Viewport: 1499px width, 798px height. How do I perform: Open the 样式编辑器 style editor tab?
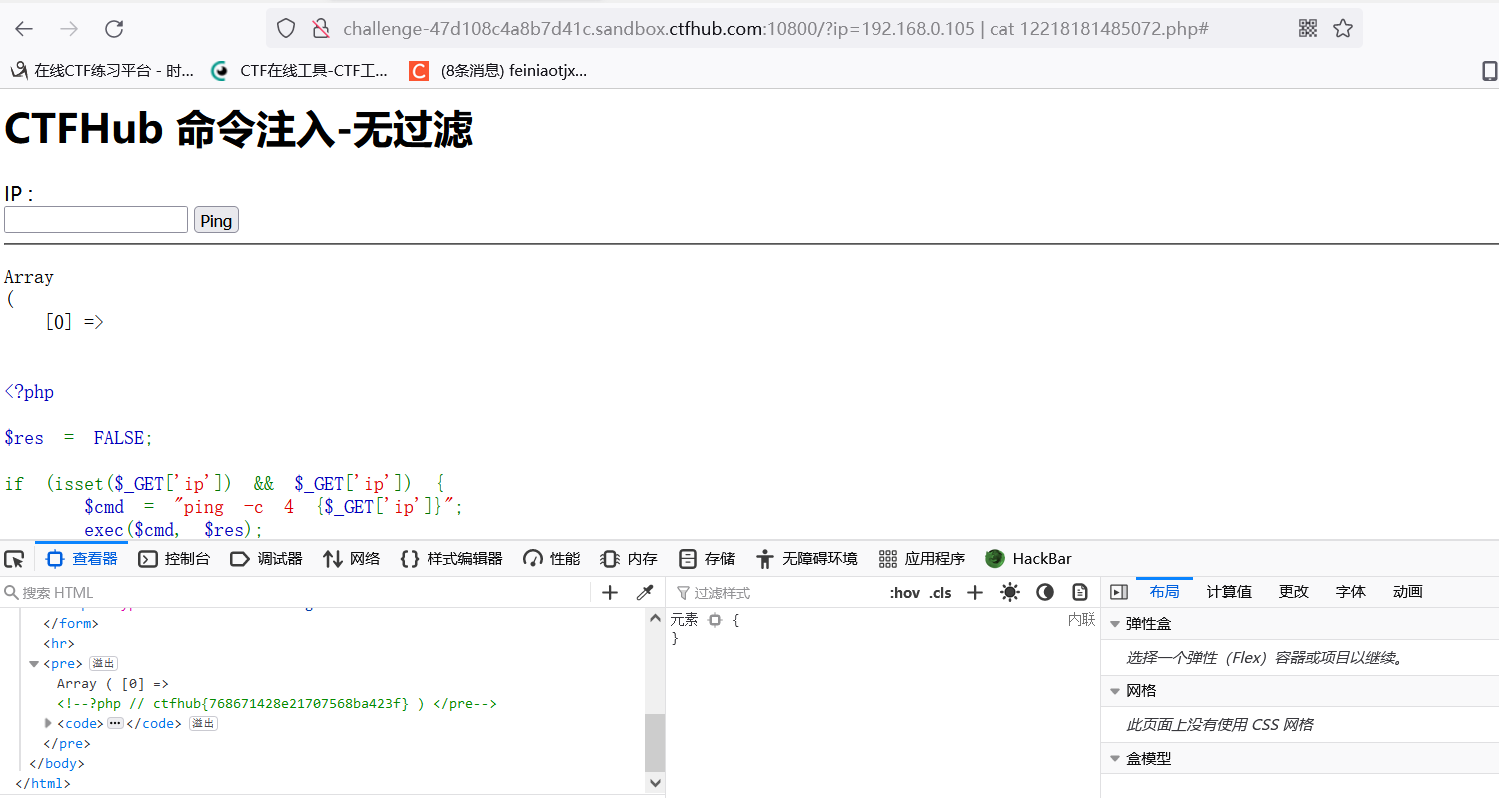(451, 559)
